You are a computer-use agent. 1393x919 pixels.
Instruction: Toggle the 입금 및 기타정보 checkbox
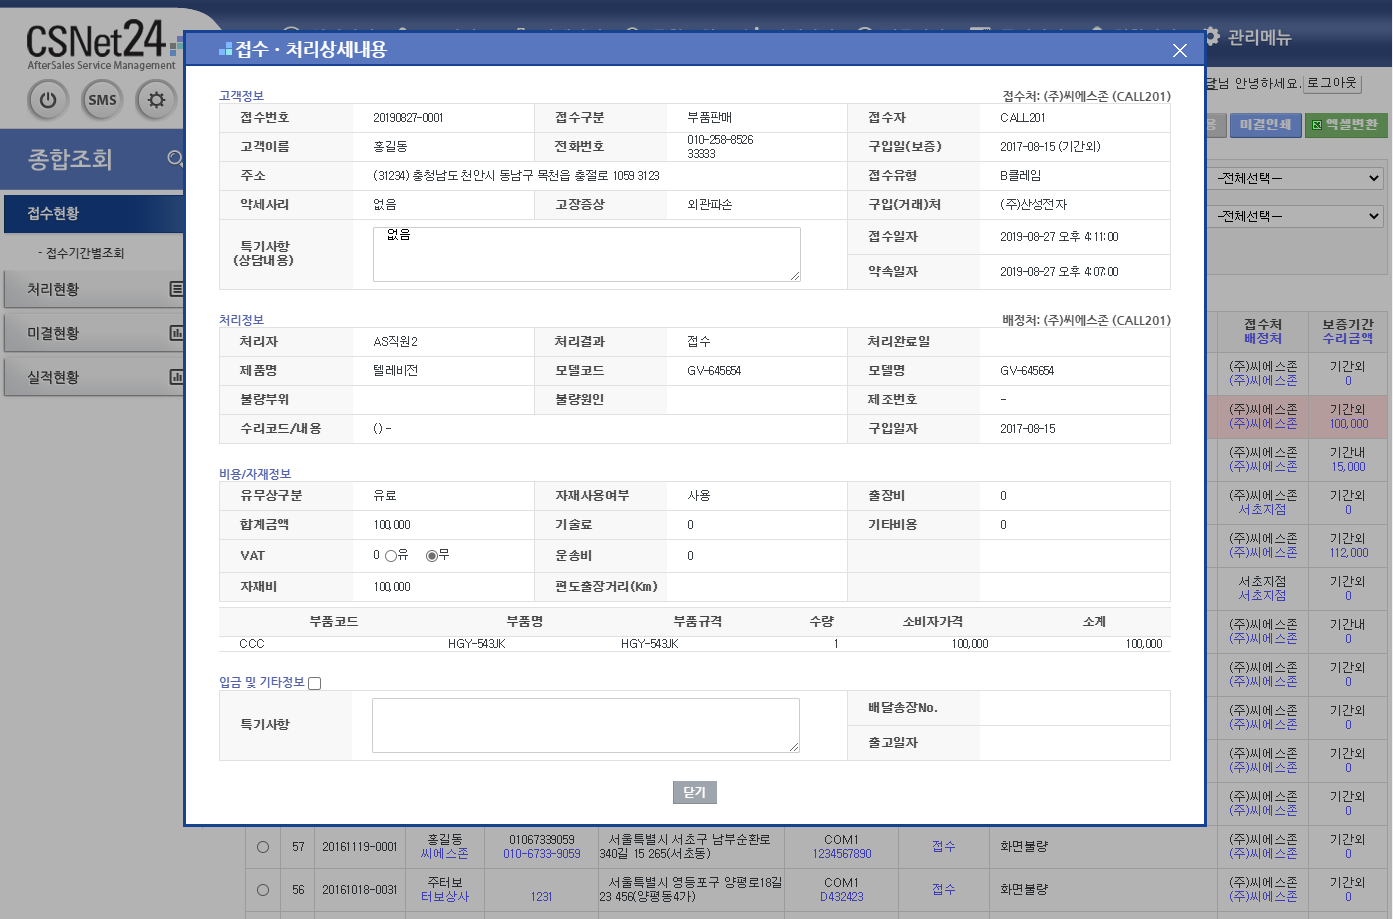tap(315, 684)
